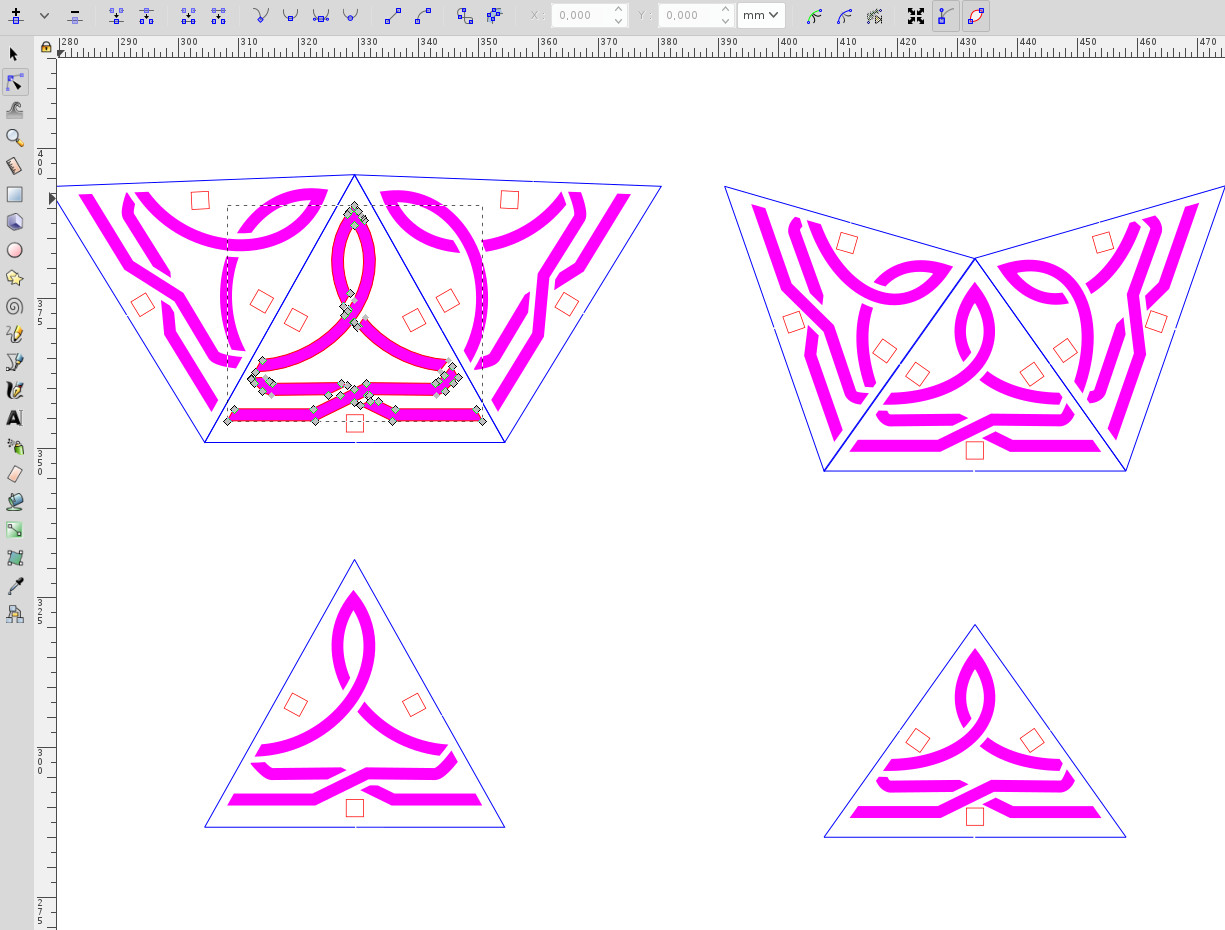Toggle the guide lock icon at ruler corner
The width and height of the screenshot is (1225, 930).
click(x=46, y=47)
